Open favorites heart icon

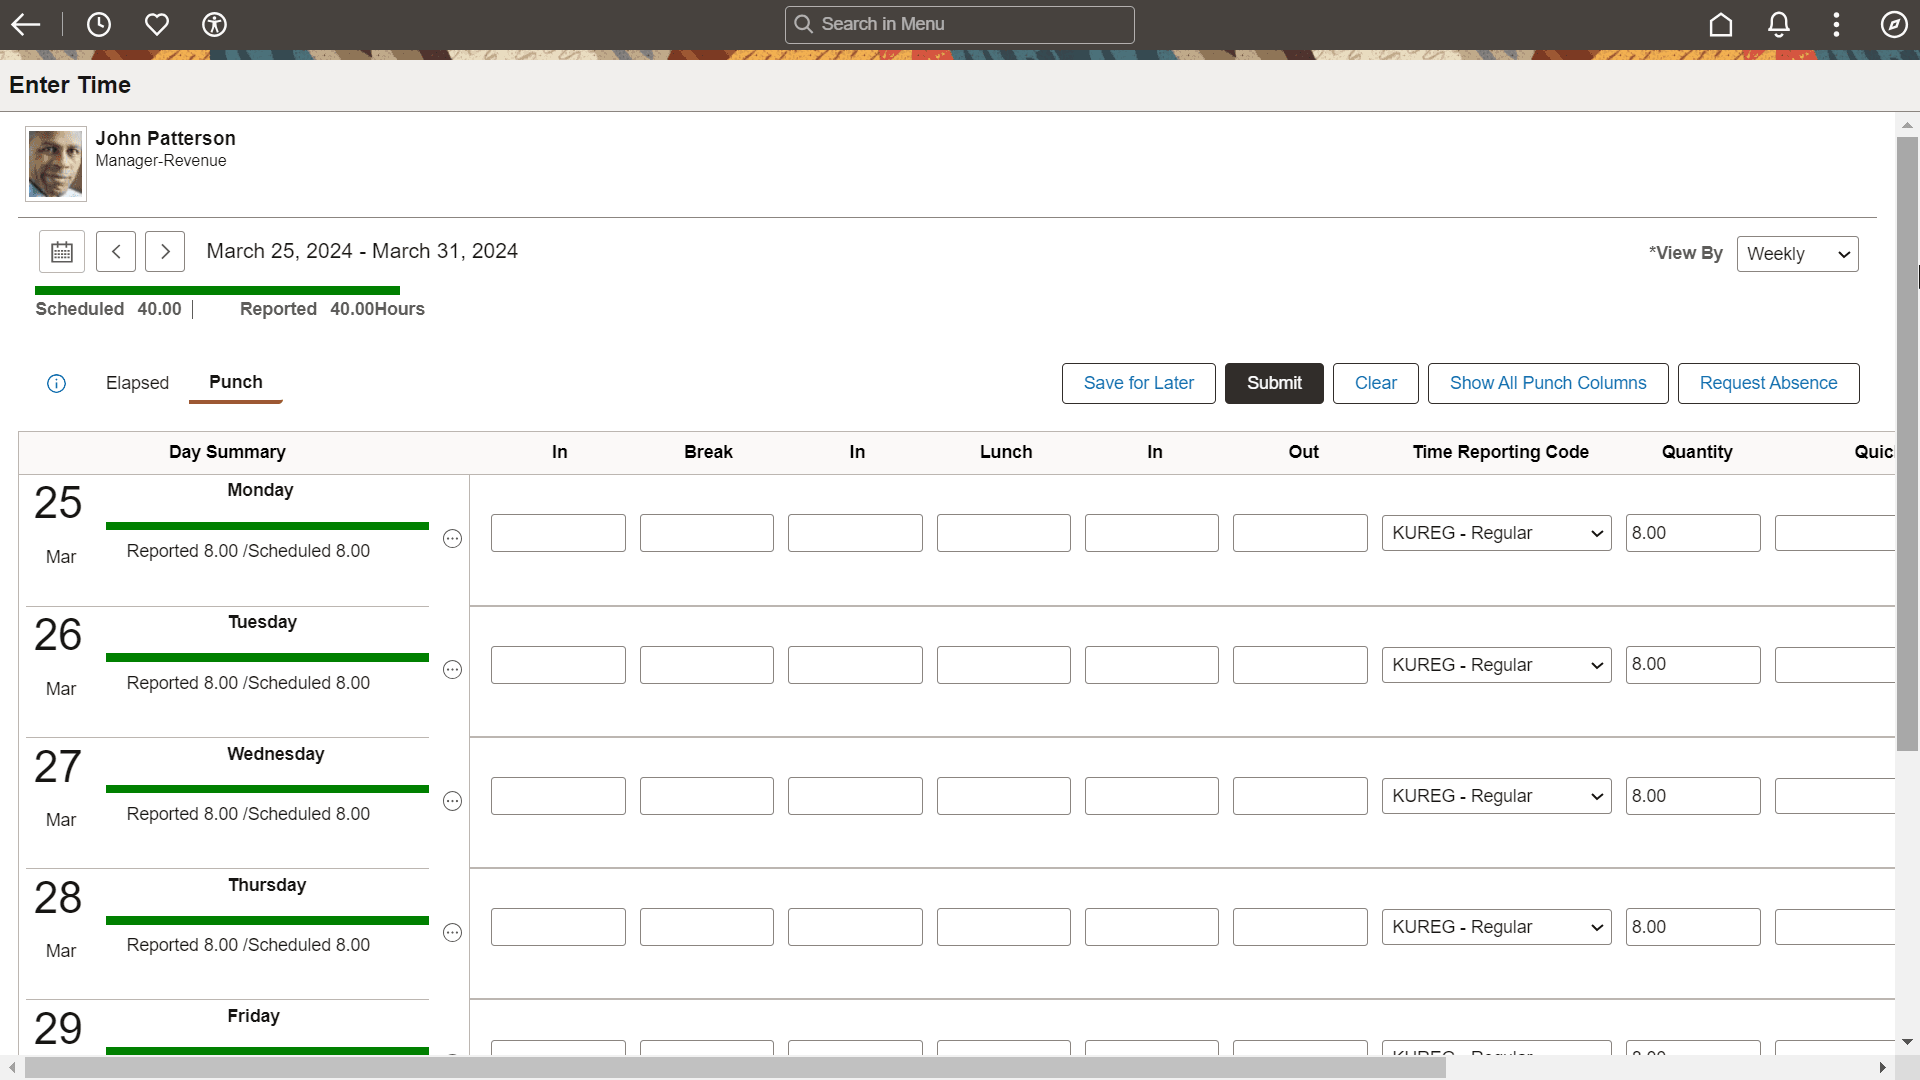[x=157, y=24]
